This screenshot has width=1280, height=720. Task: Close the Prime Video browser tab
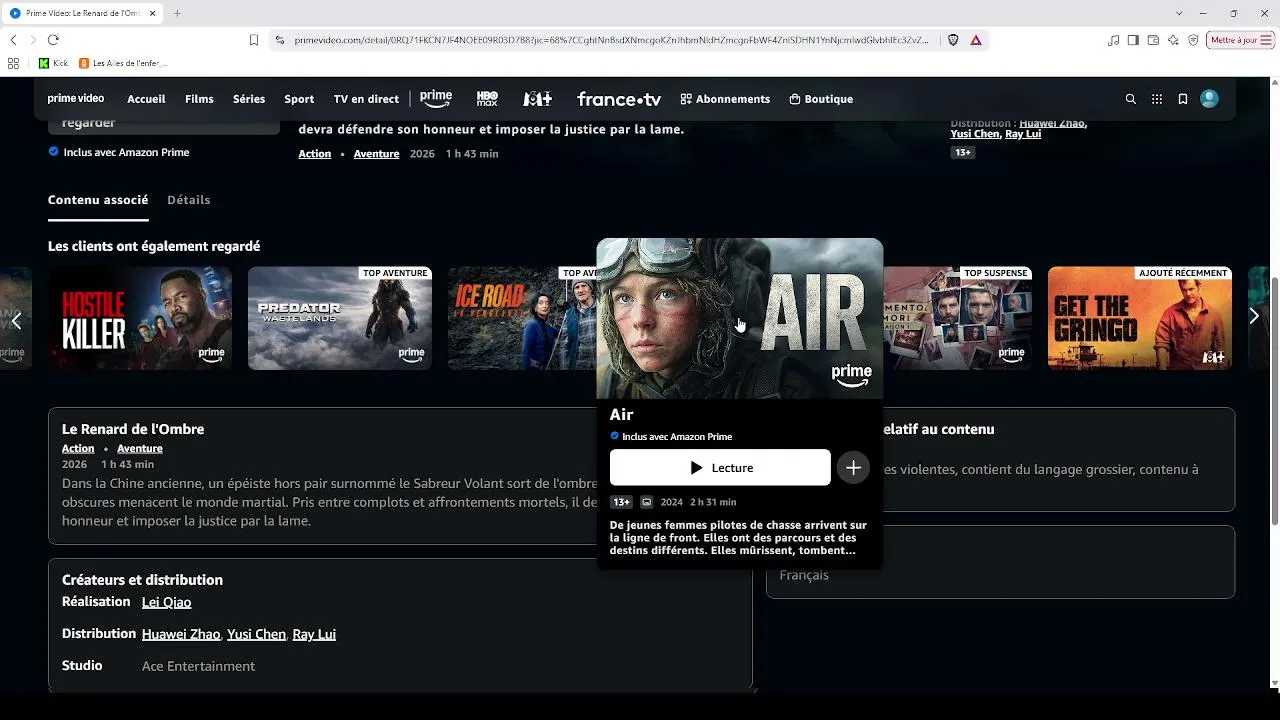point(153,13)
